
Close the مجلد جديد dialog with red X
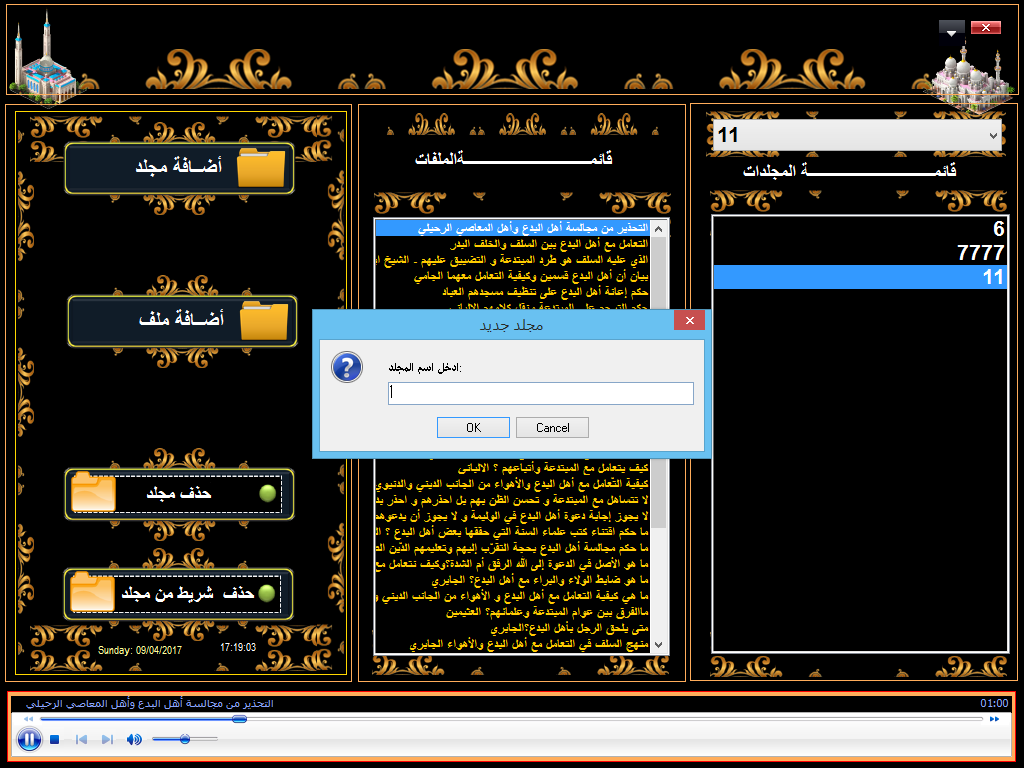(689, 320)
